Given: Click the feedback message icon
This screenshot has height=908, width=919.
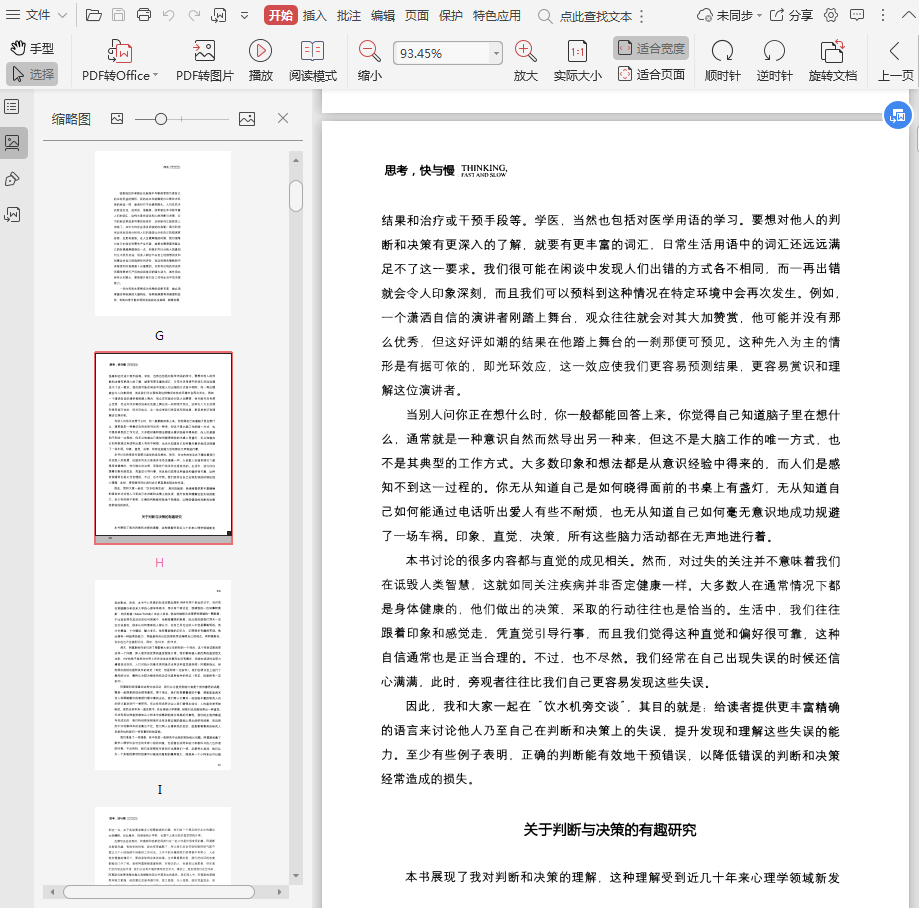Looking at the screenshot, I should coord(857,15).
